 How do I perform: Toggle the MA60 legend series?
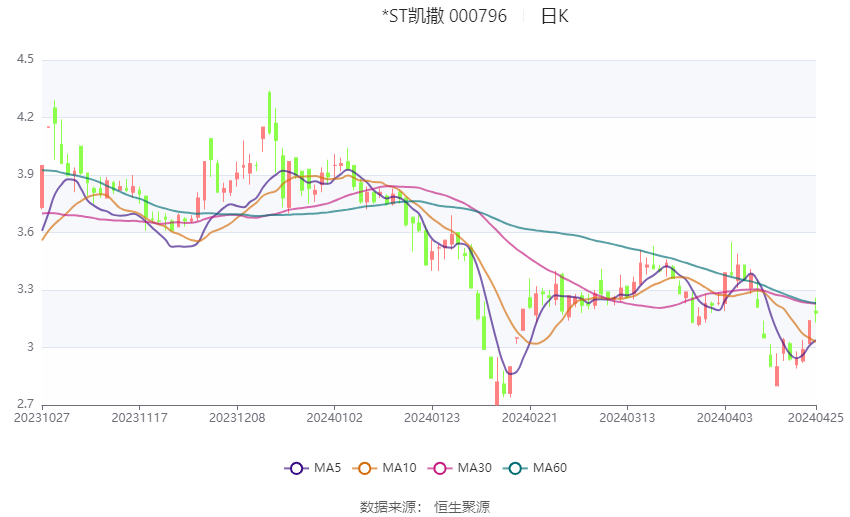coord(535,468)
